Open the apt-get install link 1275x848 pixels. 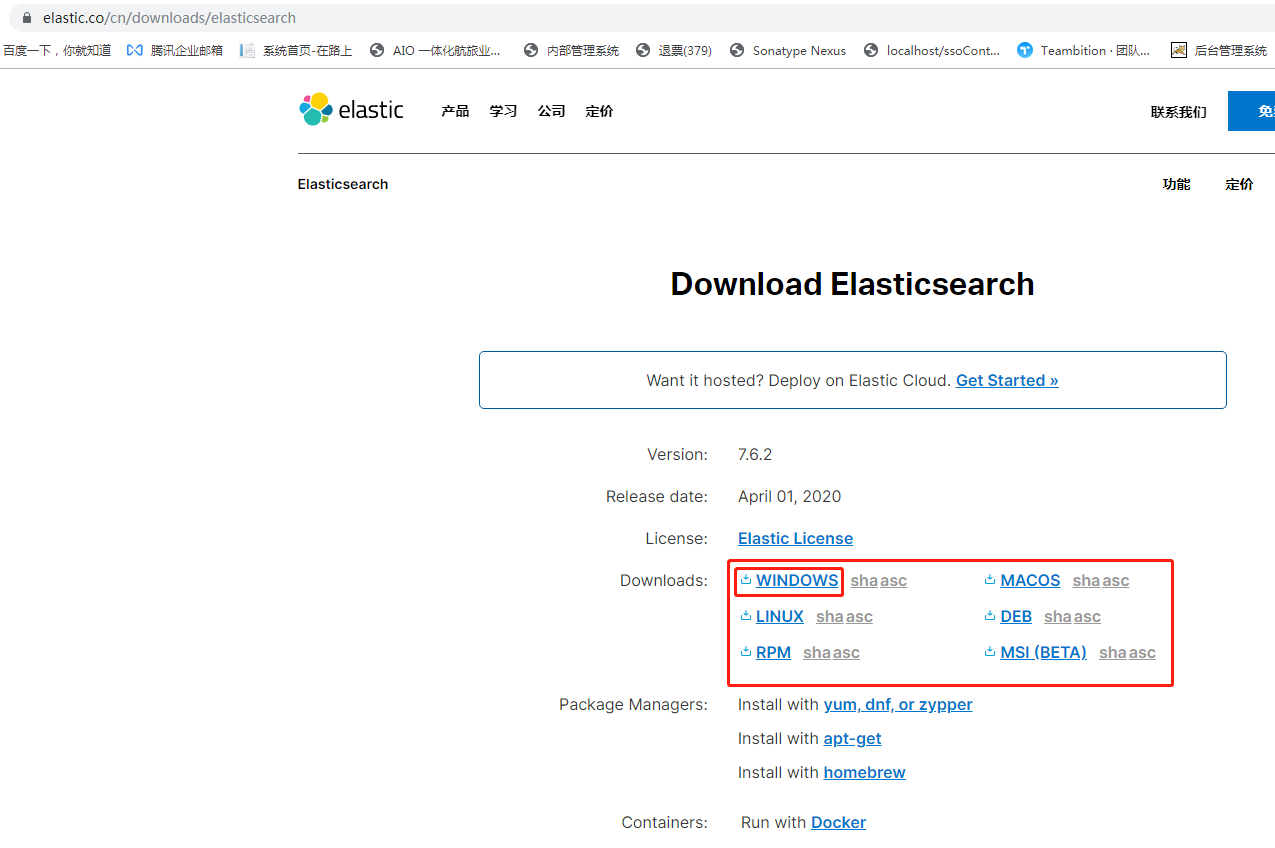pyautogui.click(x=852, y=738)
